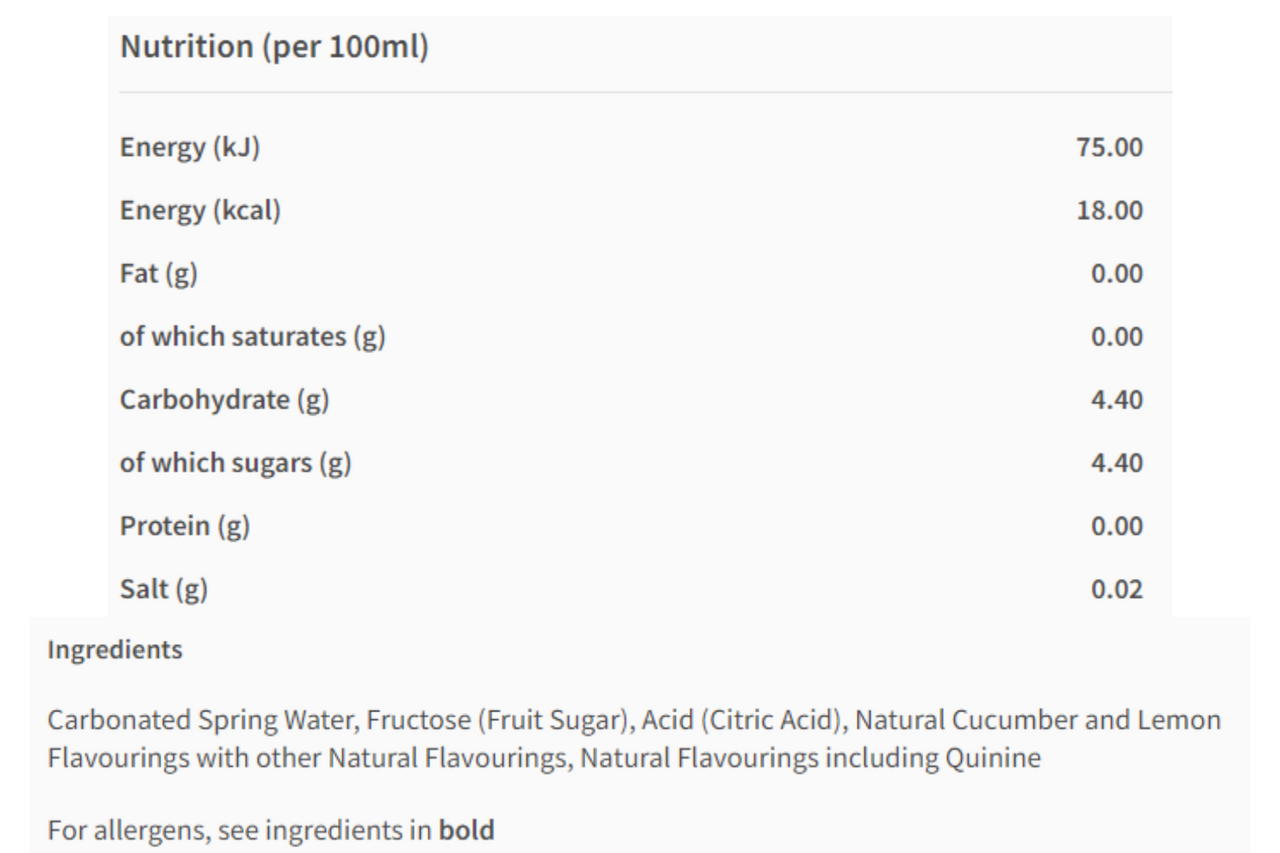Click the Ingredients heading

point(115,650)
